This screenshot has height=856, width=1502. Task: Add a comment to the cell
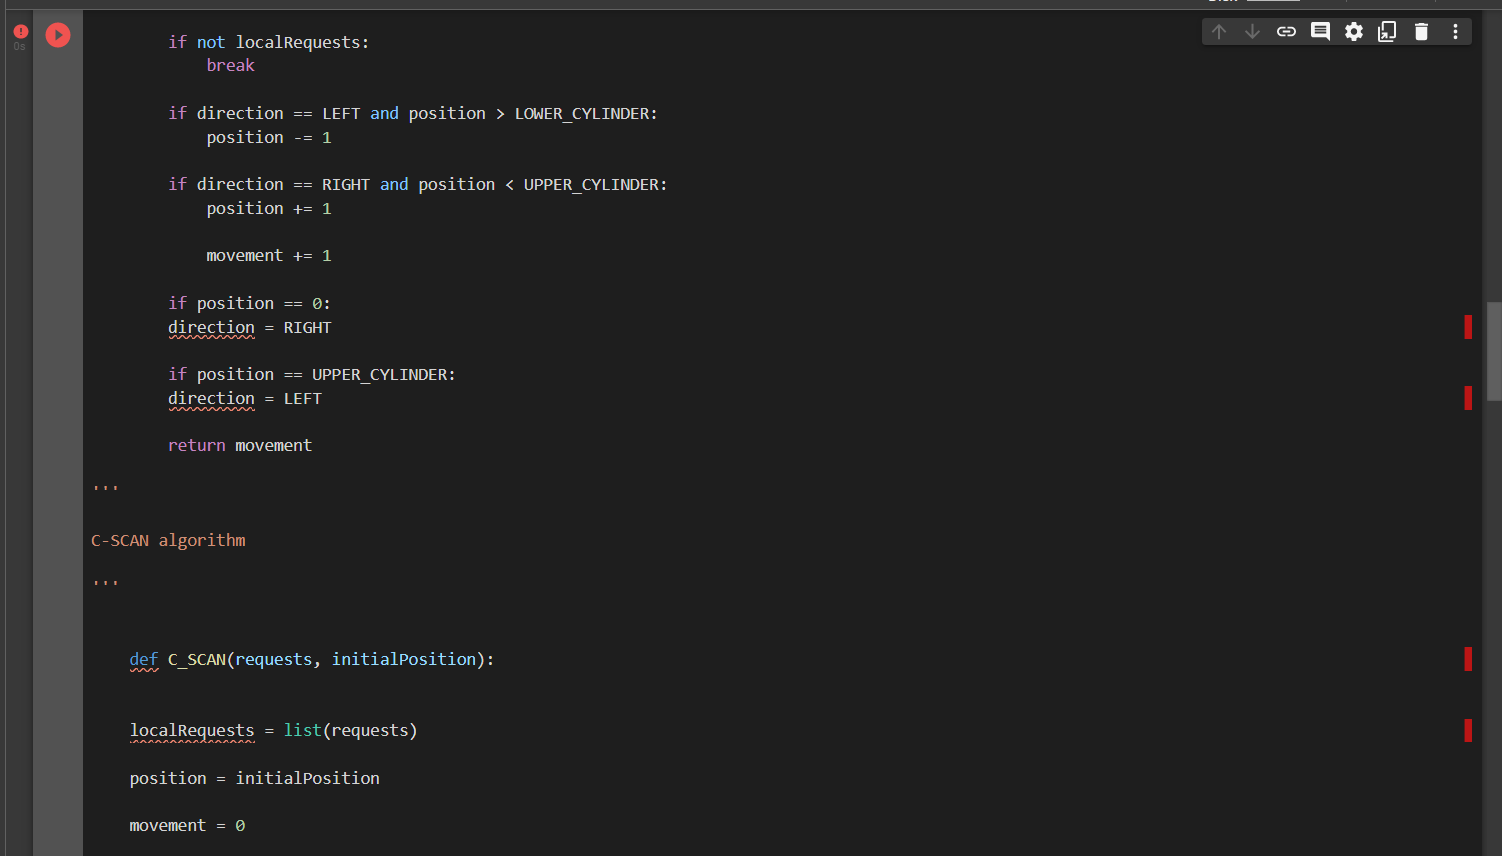pos(1319,31)
